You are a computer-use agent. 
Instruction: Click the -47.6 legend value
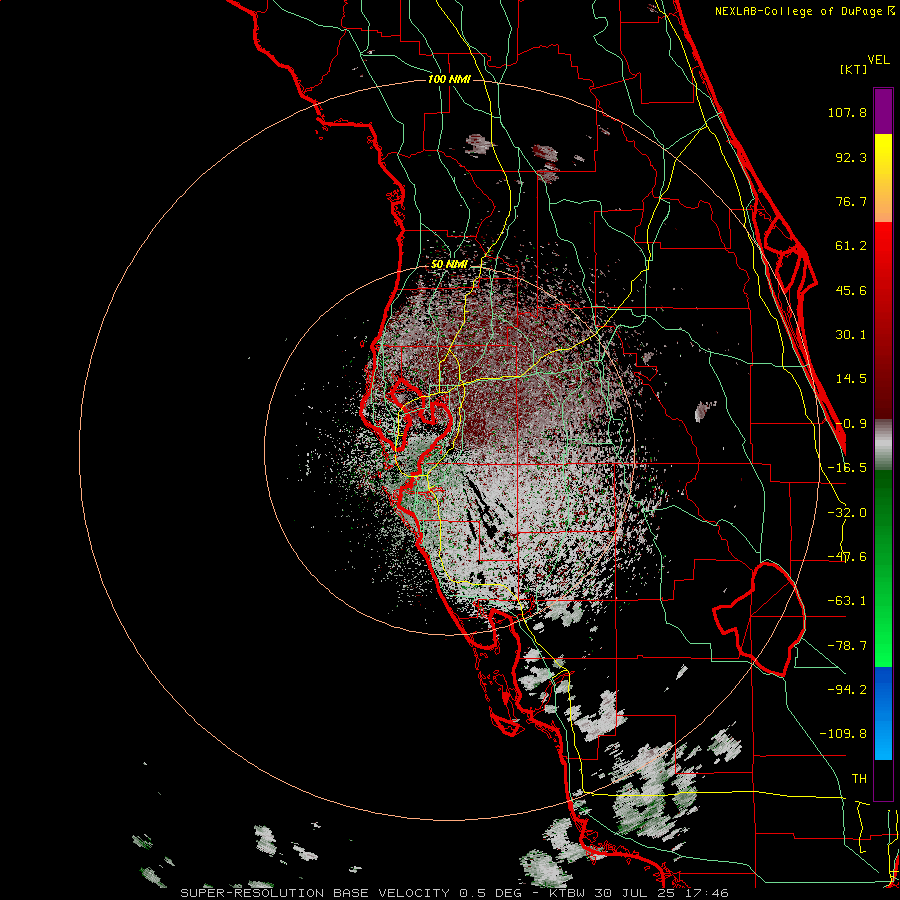pos(847,557)
